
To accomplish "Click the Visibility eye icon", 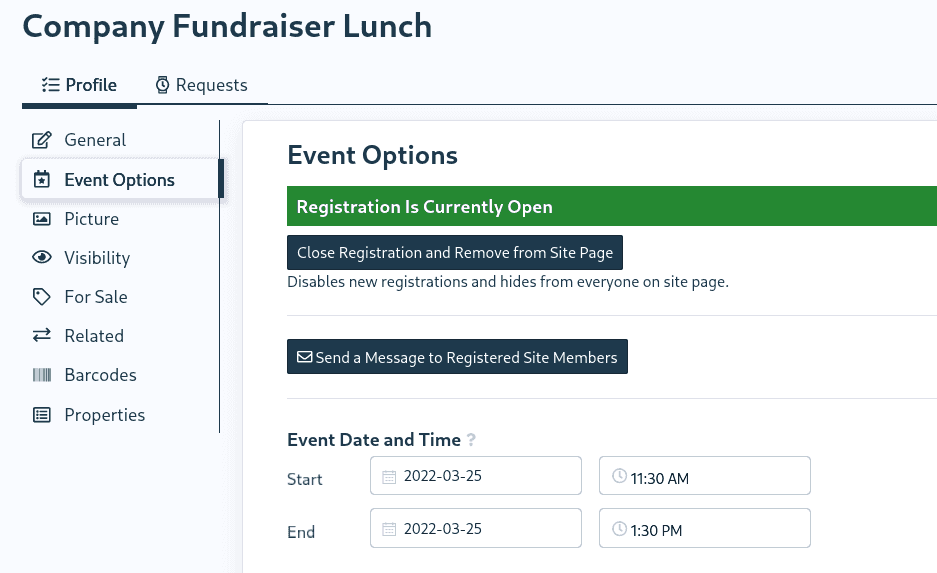I will [x=42, y=258].
